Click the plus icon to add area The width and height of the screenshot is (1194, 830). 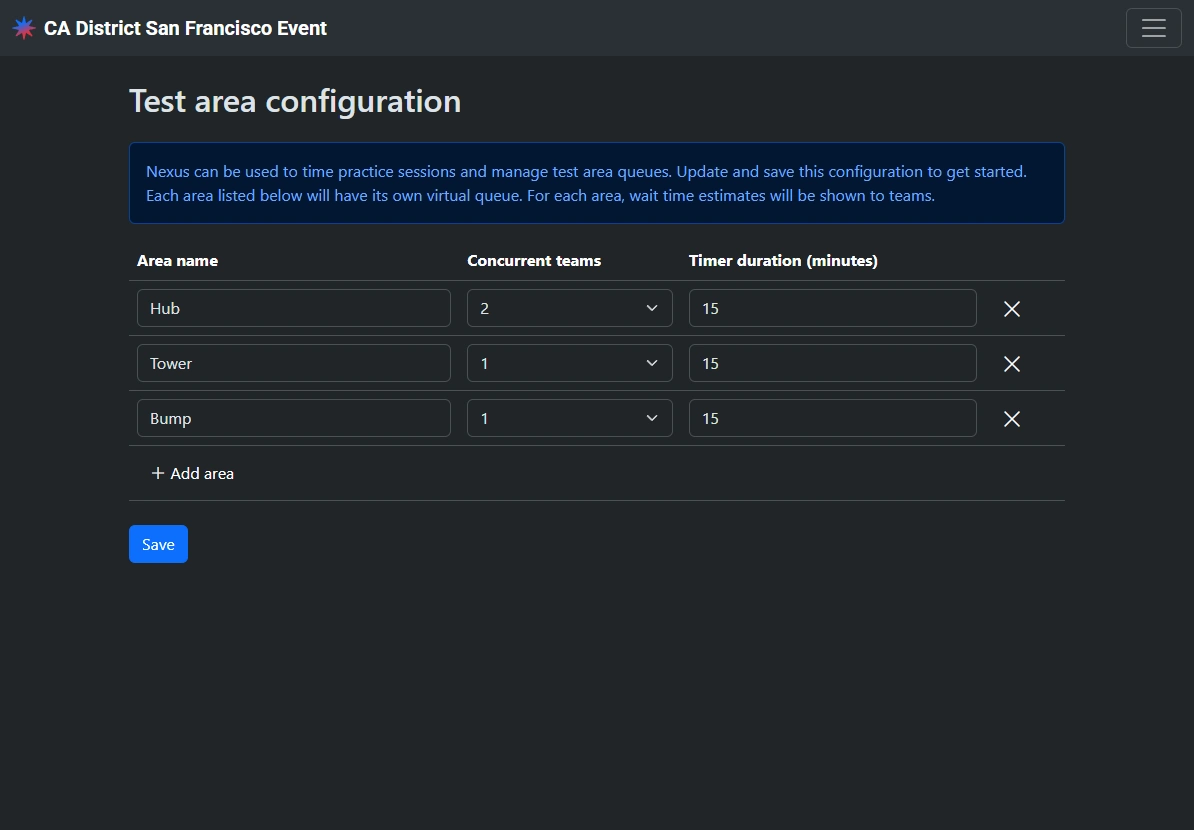(158, 473)
